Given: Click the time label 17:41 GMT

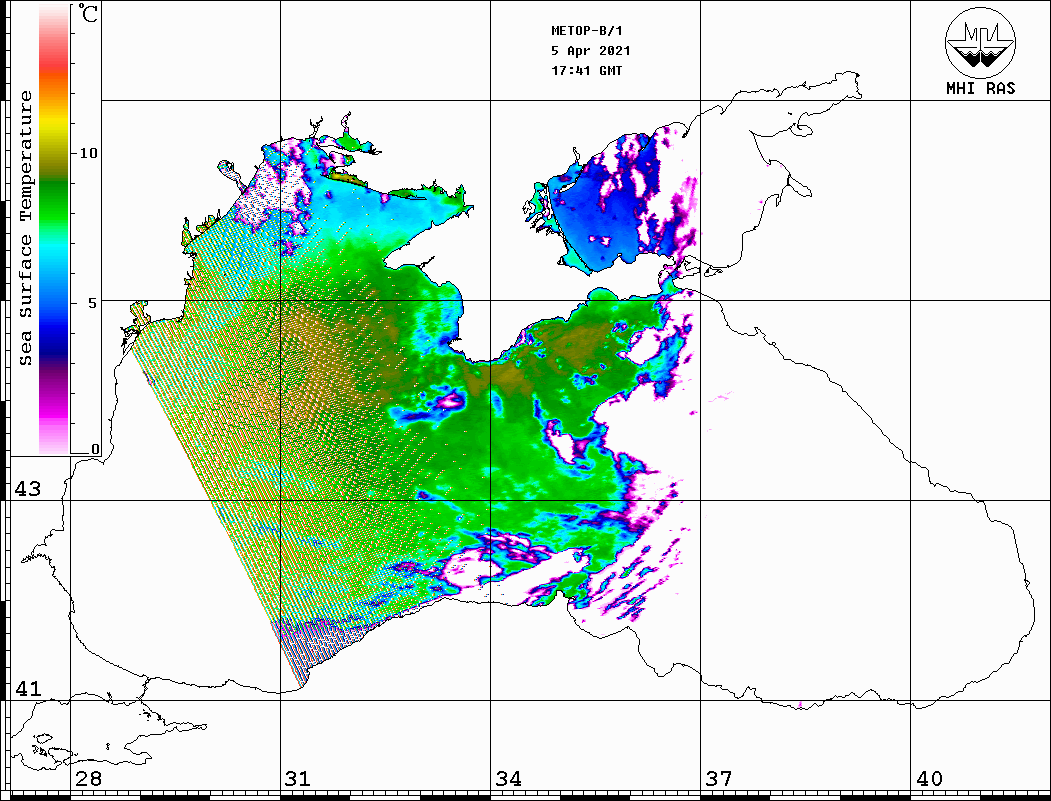Looking at the screenshot, I should (x=586, y=70).
